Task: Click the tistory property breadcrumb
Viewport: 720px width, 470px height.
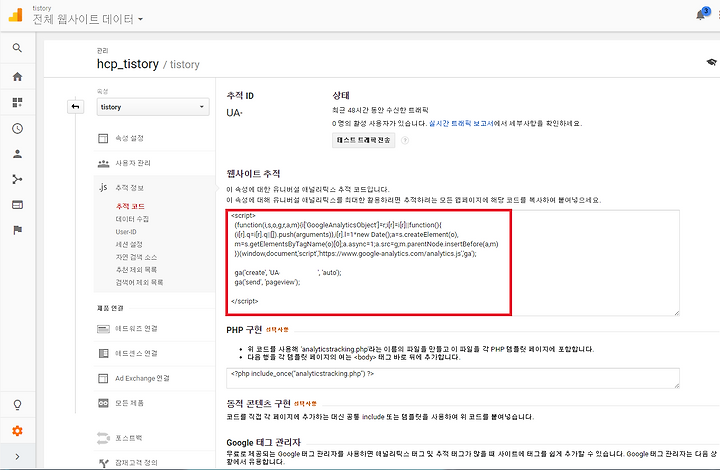Action: pyautogui.click(x=185, y=65)
